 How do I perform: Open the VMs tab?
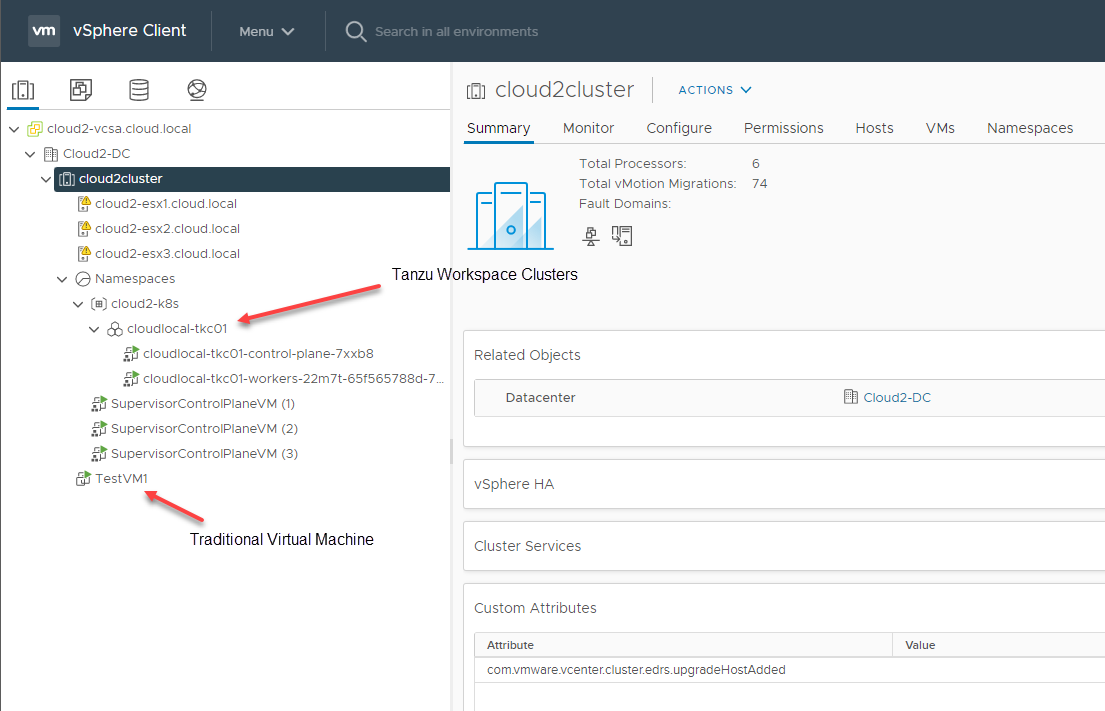(x=939, y=128)
